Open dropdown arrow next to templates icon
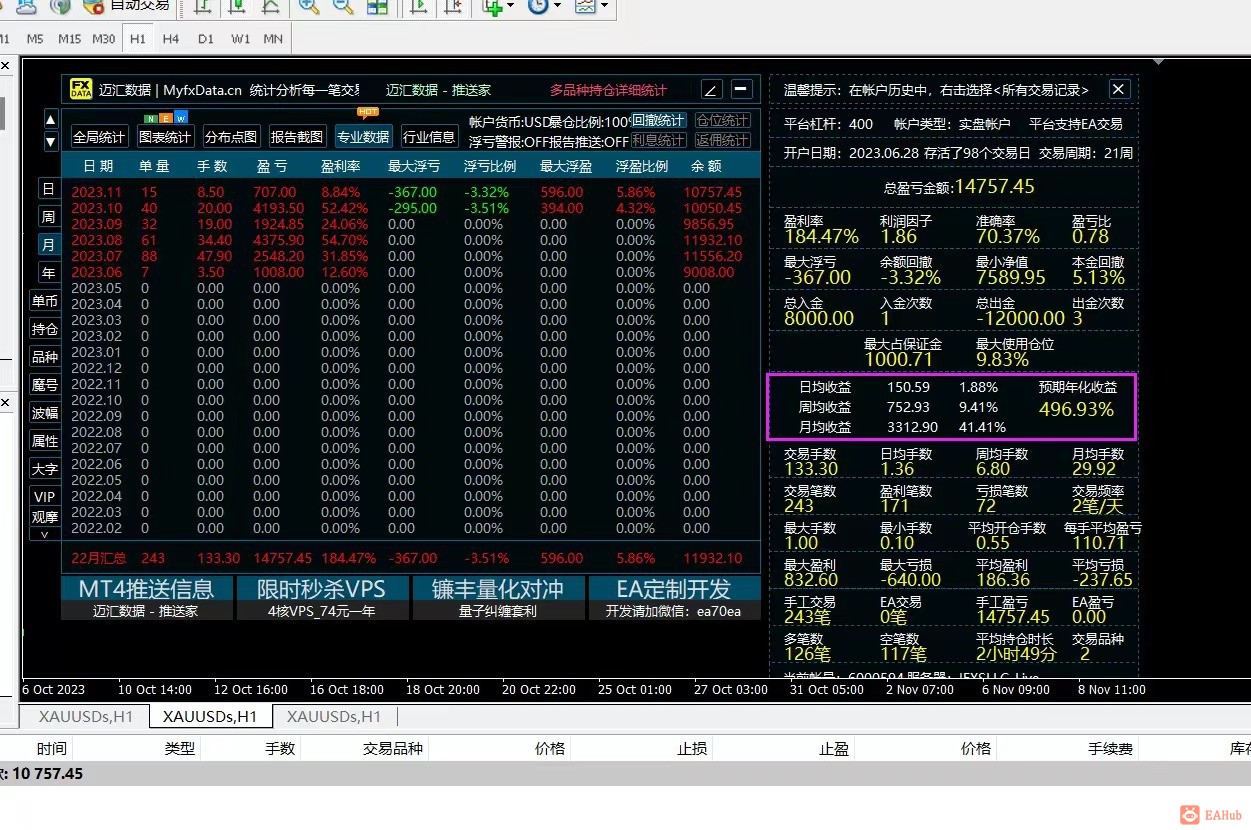 click(x=604, y=6)
